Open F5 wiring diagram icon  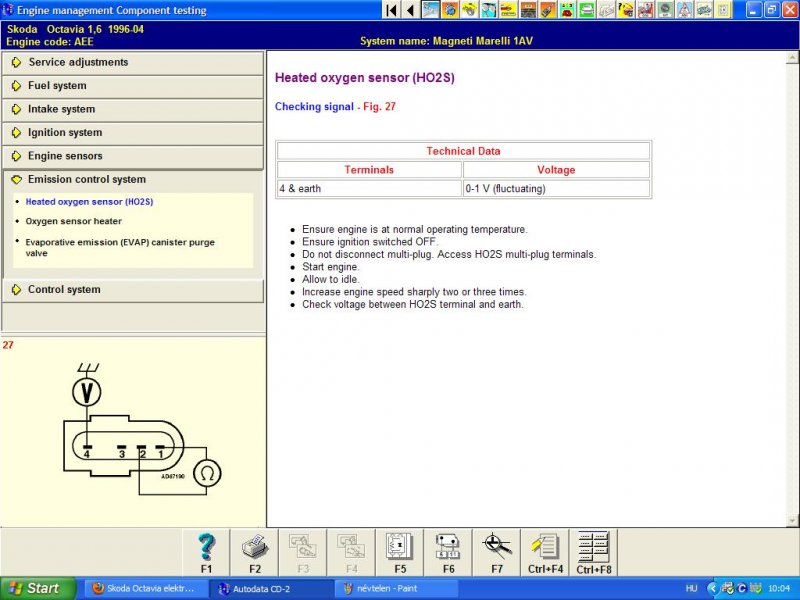400,552
